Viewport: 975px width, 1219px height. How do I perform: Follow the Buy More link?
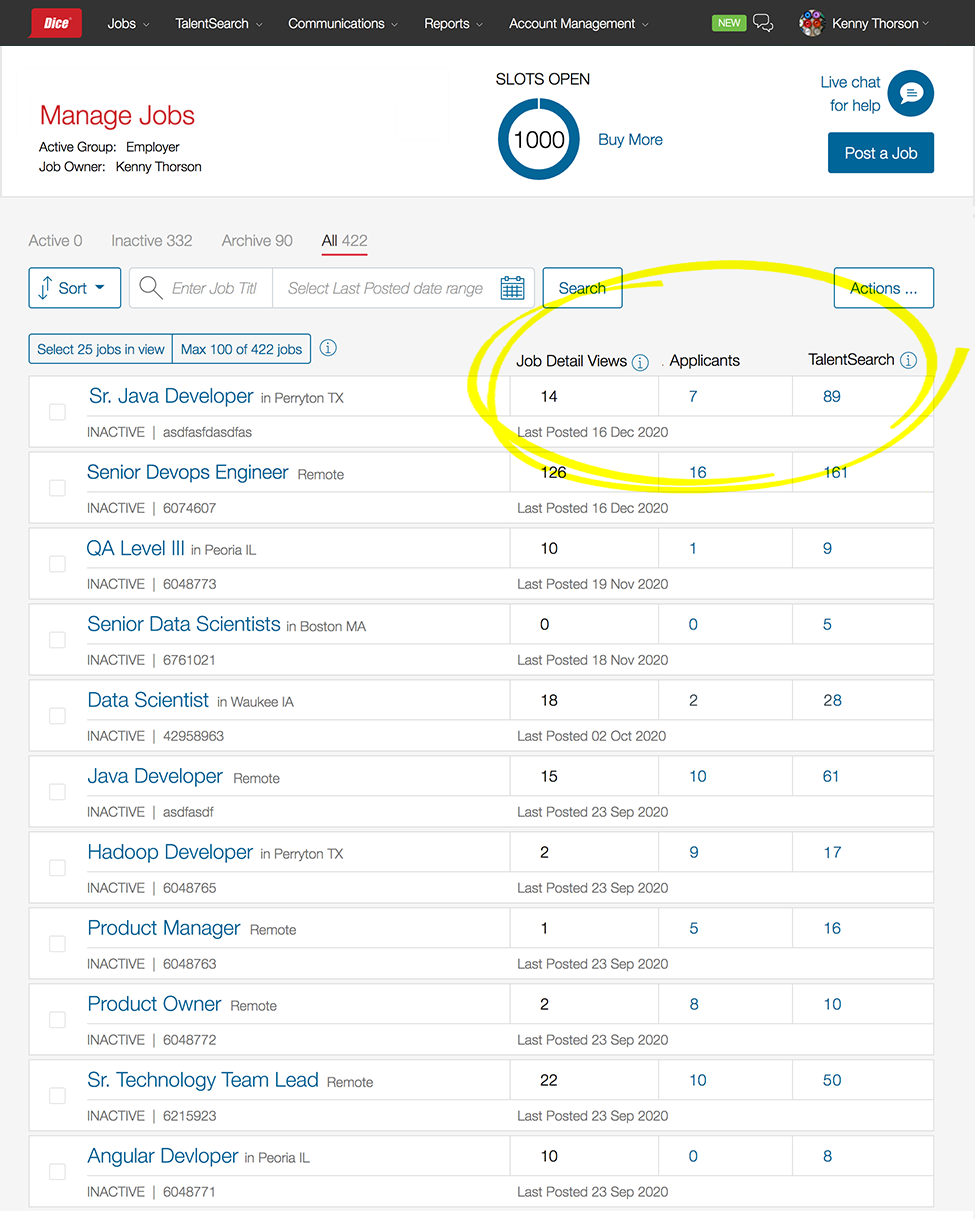630,140
